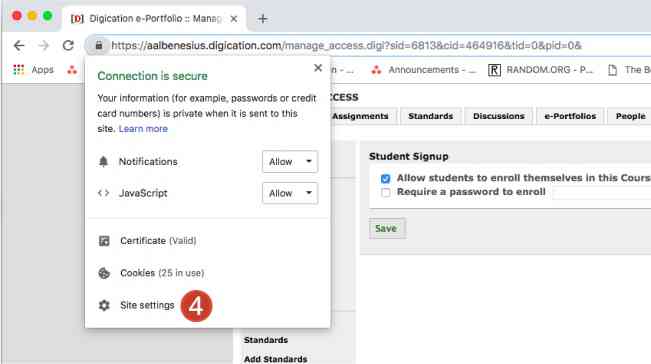Open the JavaScript Allow dropdown
This screenshot has height=364, width=651.
click(290, 193)
